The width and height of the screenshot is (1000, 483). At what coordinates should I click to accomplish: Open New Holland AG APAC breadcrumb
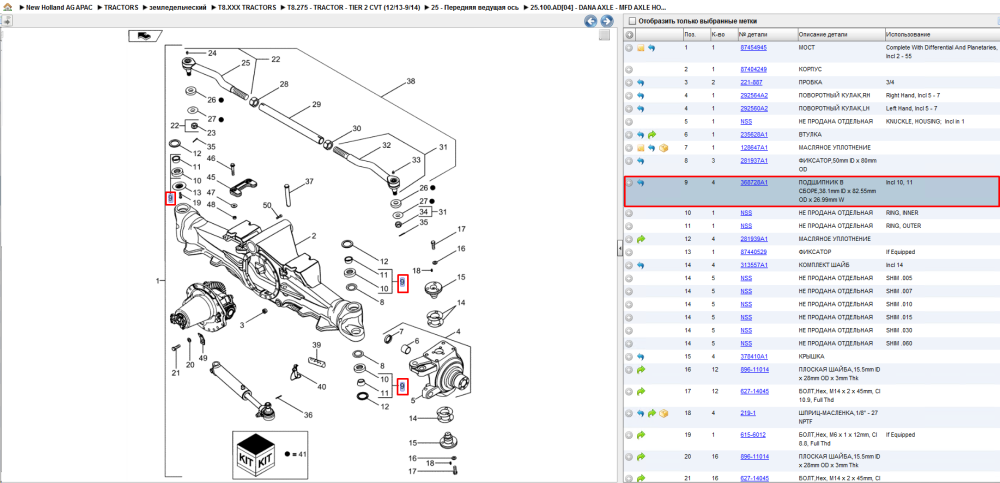coord(60,7)
